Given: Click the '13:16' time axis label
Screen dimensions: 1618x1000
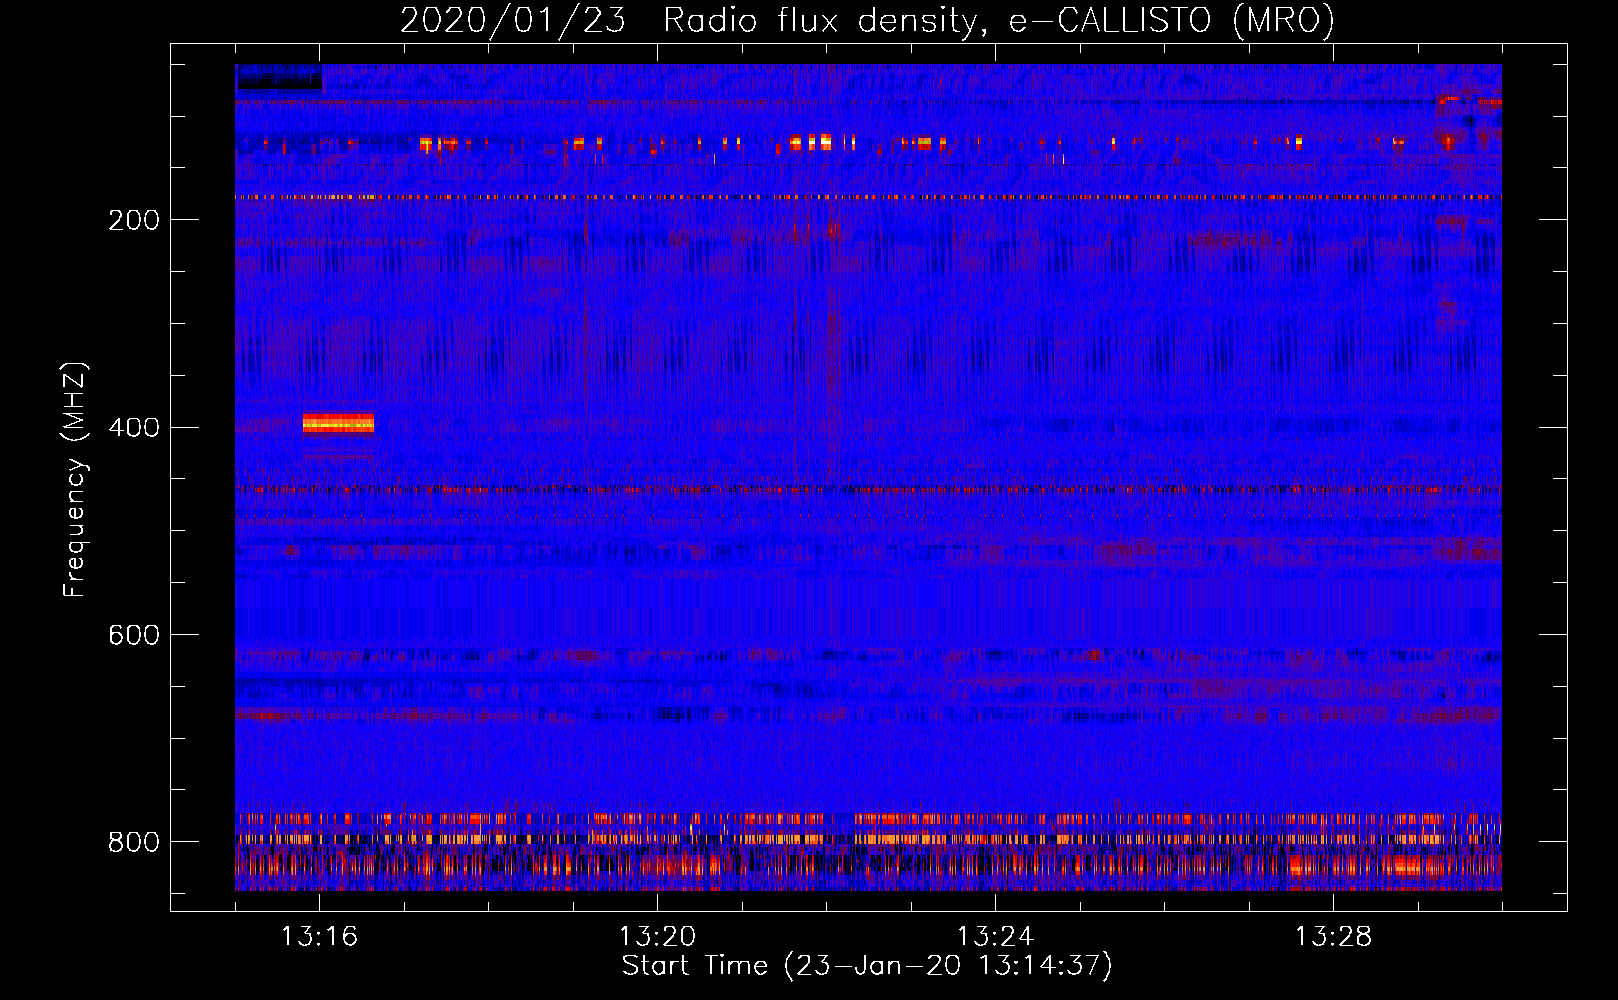Looking at the screenshot, I should click(319, 937).
